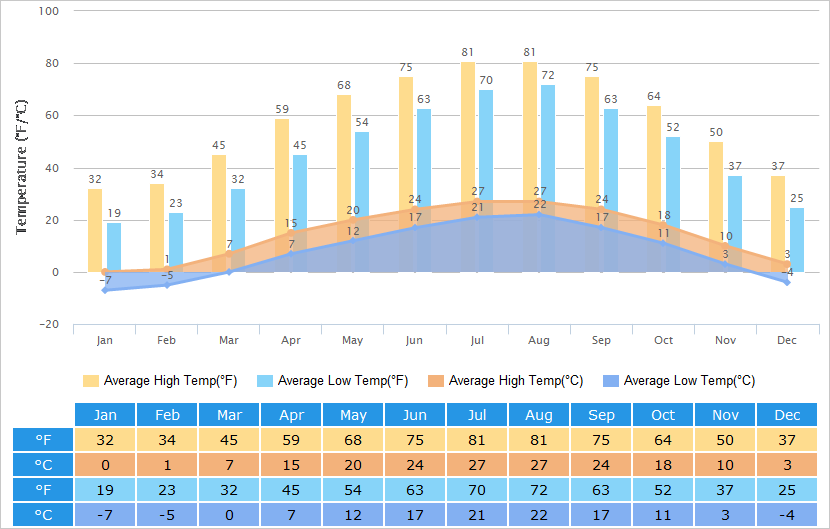The width and height of the screenshot is (830, 529).
Task: Click the Temperature (°F/°C) axis title
Action: pyautogui.click(x=21, y=167)
